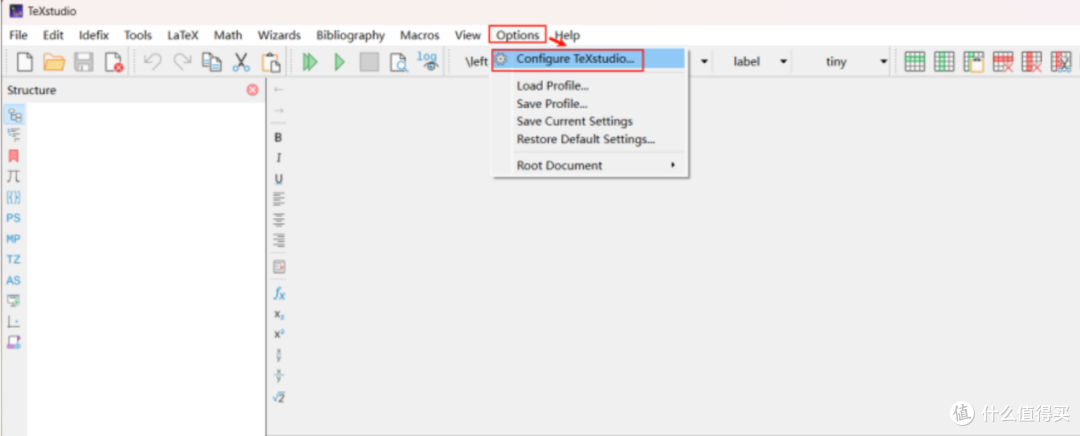
Task: Insert inline math with fx icon
Action: pyautogui.click(x=279, y=294)
